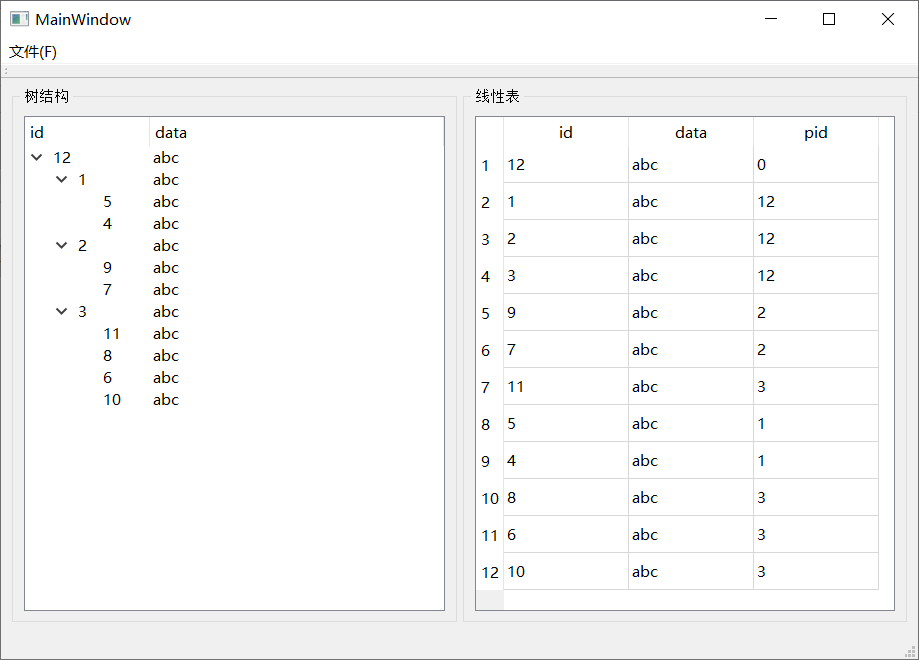Image resolution: width=919 pixels, height=660 pixels.
Task: Select table row header 7
Action: [x=490, y=387]
